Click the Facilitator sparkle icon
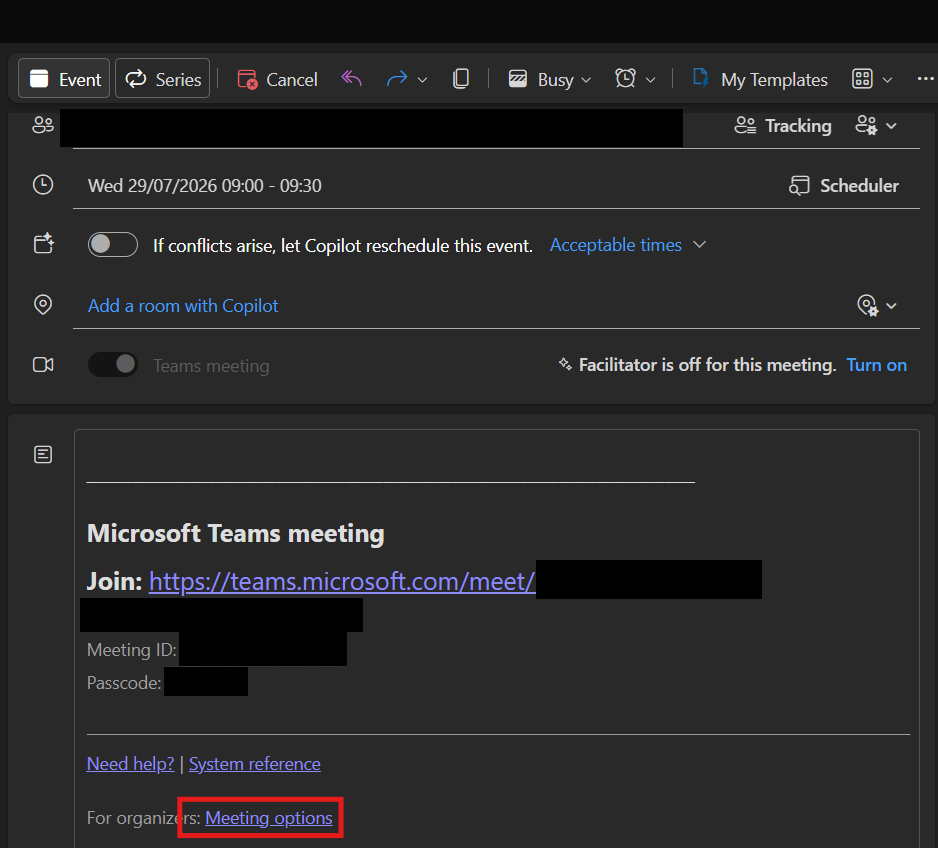This screenshot has height=848, width=938. (565, 364)
